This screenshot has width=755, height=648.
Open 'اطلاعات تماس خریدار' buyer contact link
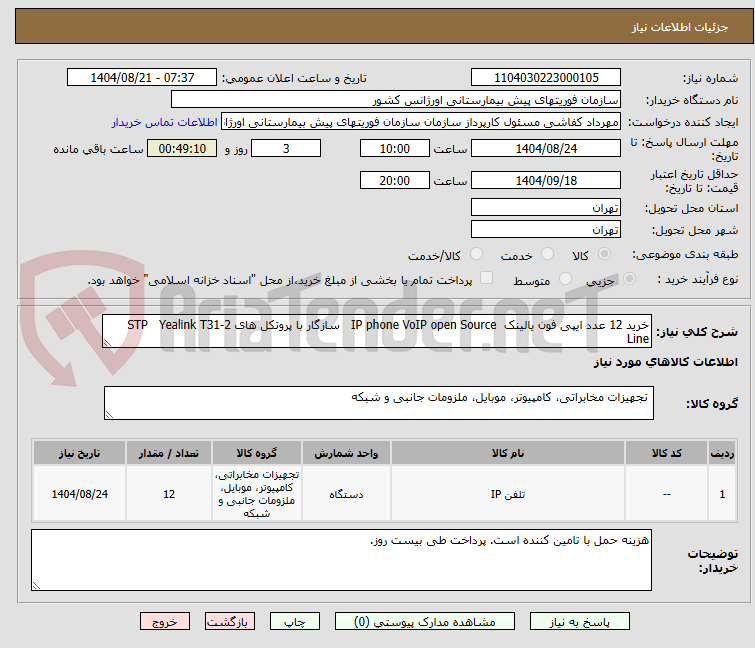165,122
